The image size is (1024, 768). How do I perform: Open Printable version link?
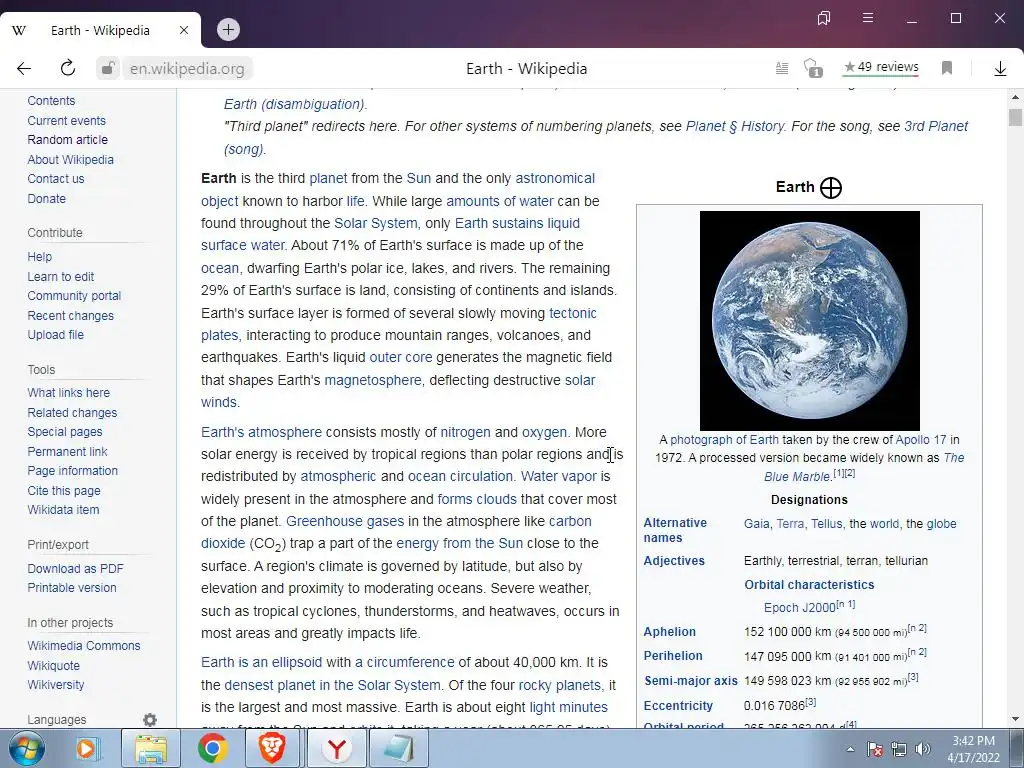point(72,588)
